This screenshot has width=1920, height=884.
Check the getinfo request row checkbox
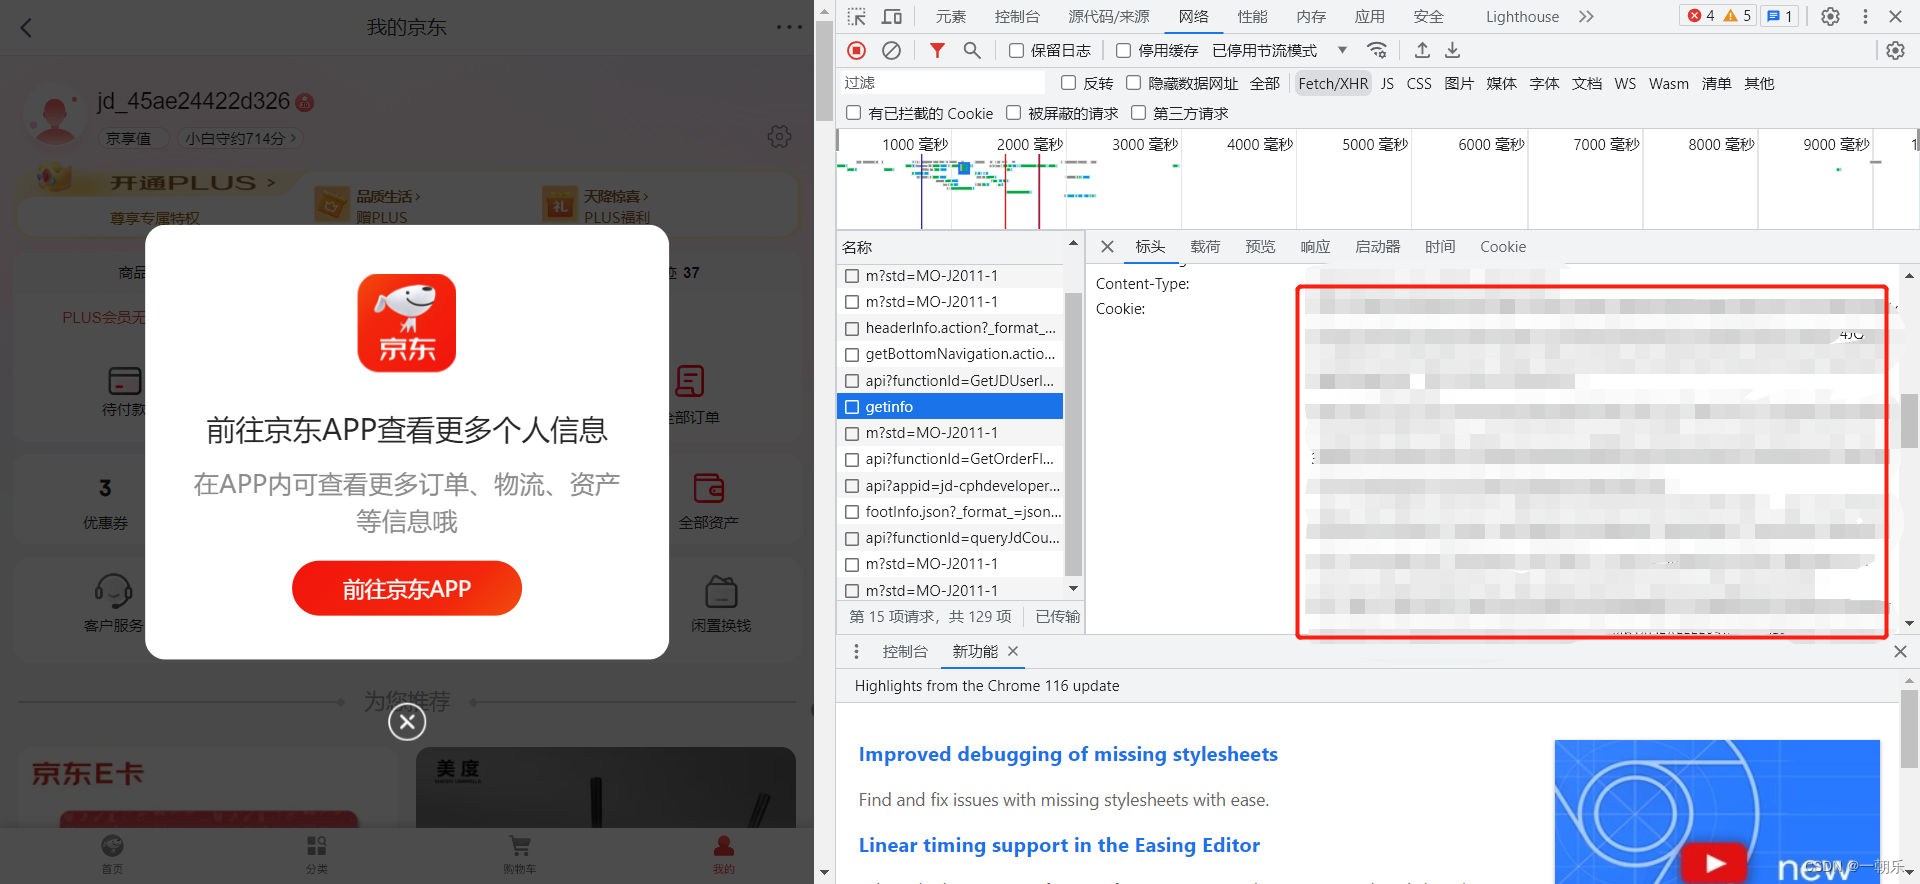(852, 407)
